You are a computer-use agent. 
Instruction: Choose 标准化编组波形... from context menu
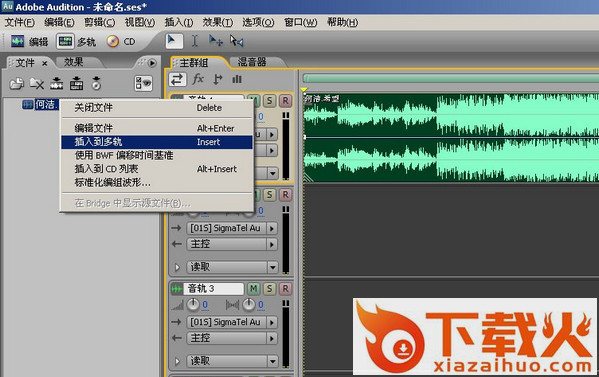click(157, 183)
